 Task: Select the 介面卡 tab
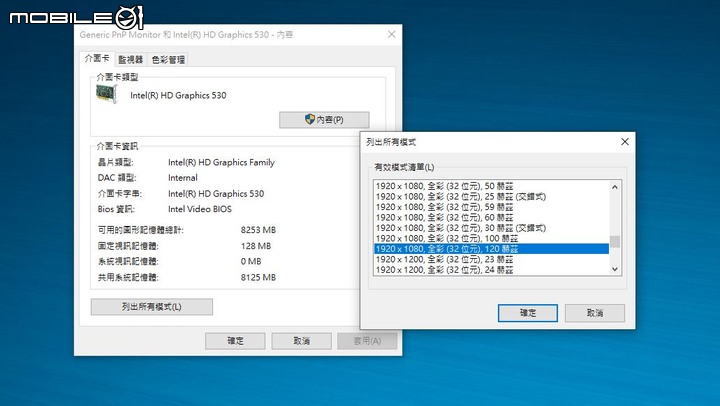(x=97, y=58)
